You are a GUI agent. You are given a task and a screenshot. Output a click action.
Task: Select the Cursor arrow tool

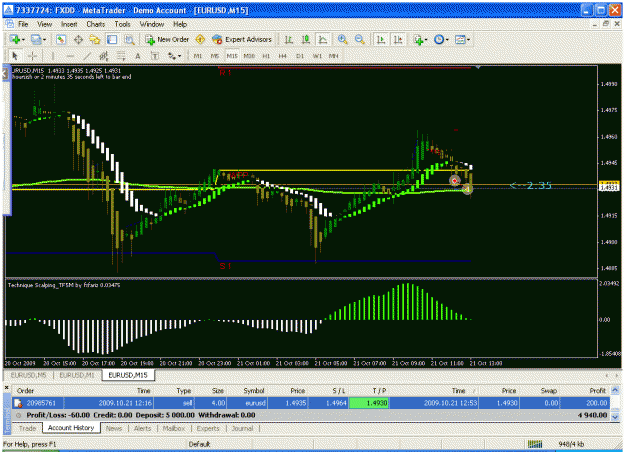tap(15, 56)
